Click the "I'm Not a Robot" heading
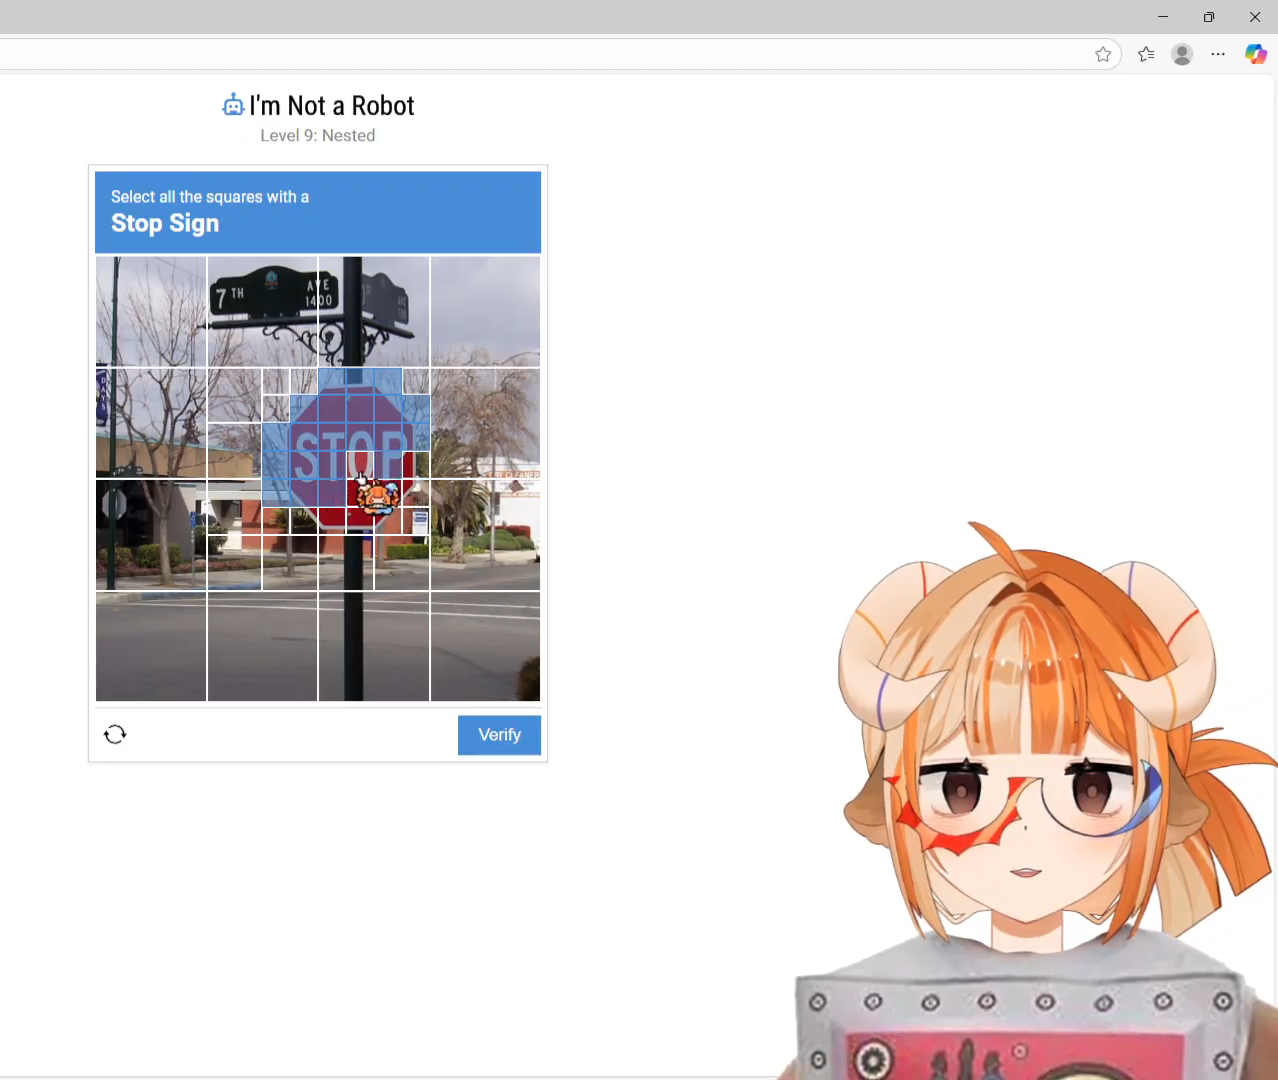The height and width of the screenshot is (1080, 1278). pos(332,105)
